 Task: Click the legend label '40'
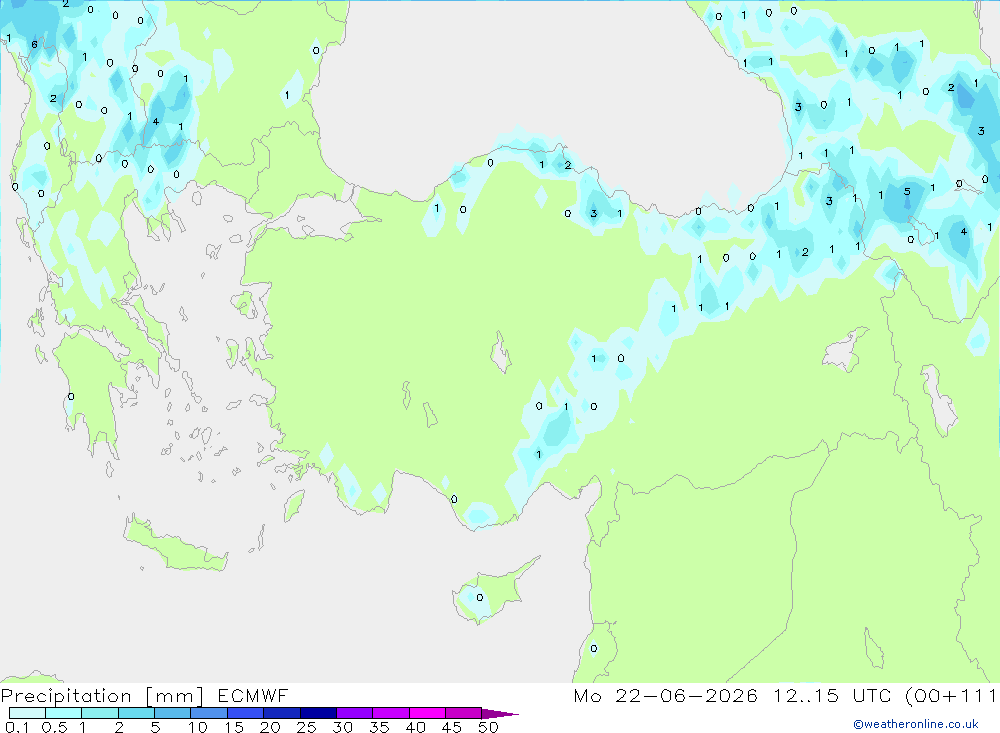415,727
